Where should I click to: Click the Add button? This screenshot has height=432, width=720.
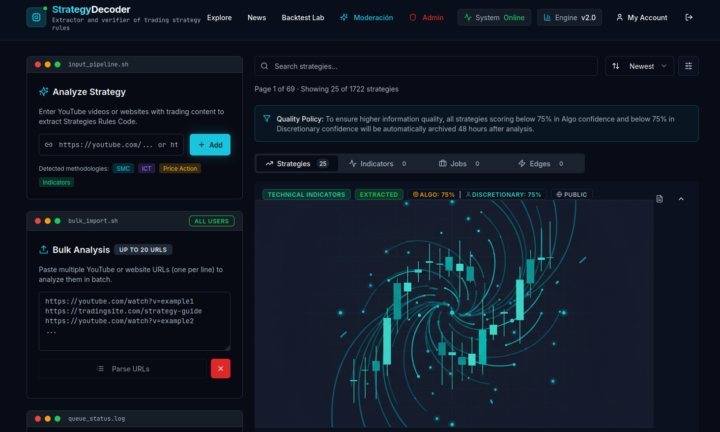pos(210,145)
